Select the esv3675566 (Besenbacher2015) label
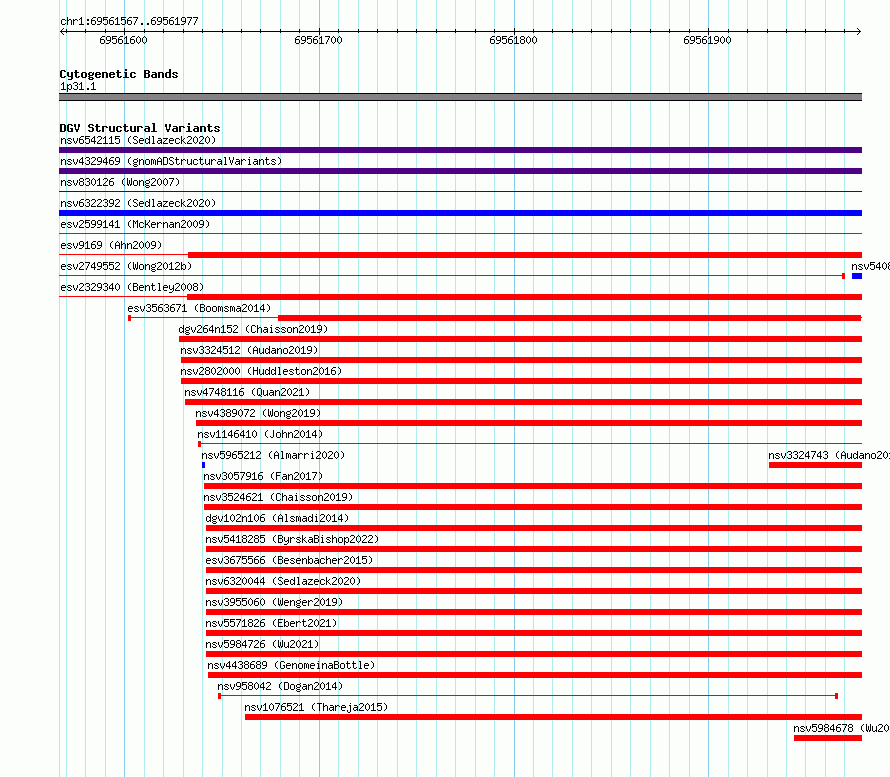This screenshot has height=777, width=890. click(x=289, y=560)
